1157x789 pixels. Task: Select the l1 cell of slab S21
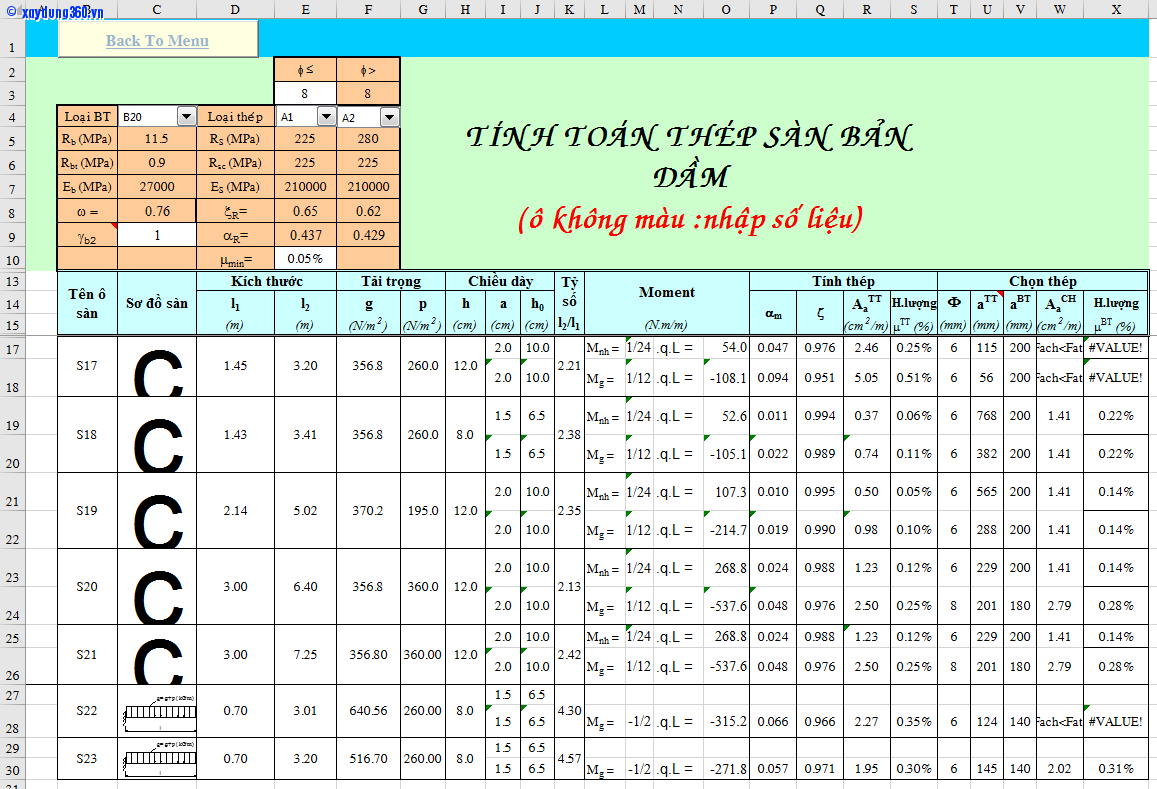pos(235,655)
